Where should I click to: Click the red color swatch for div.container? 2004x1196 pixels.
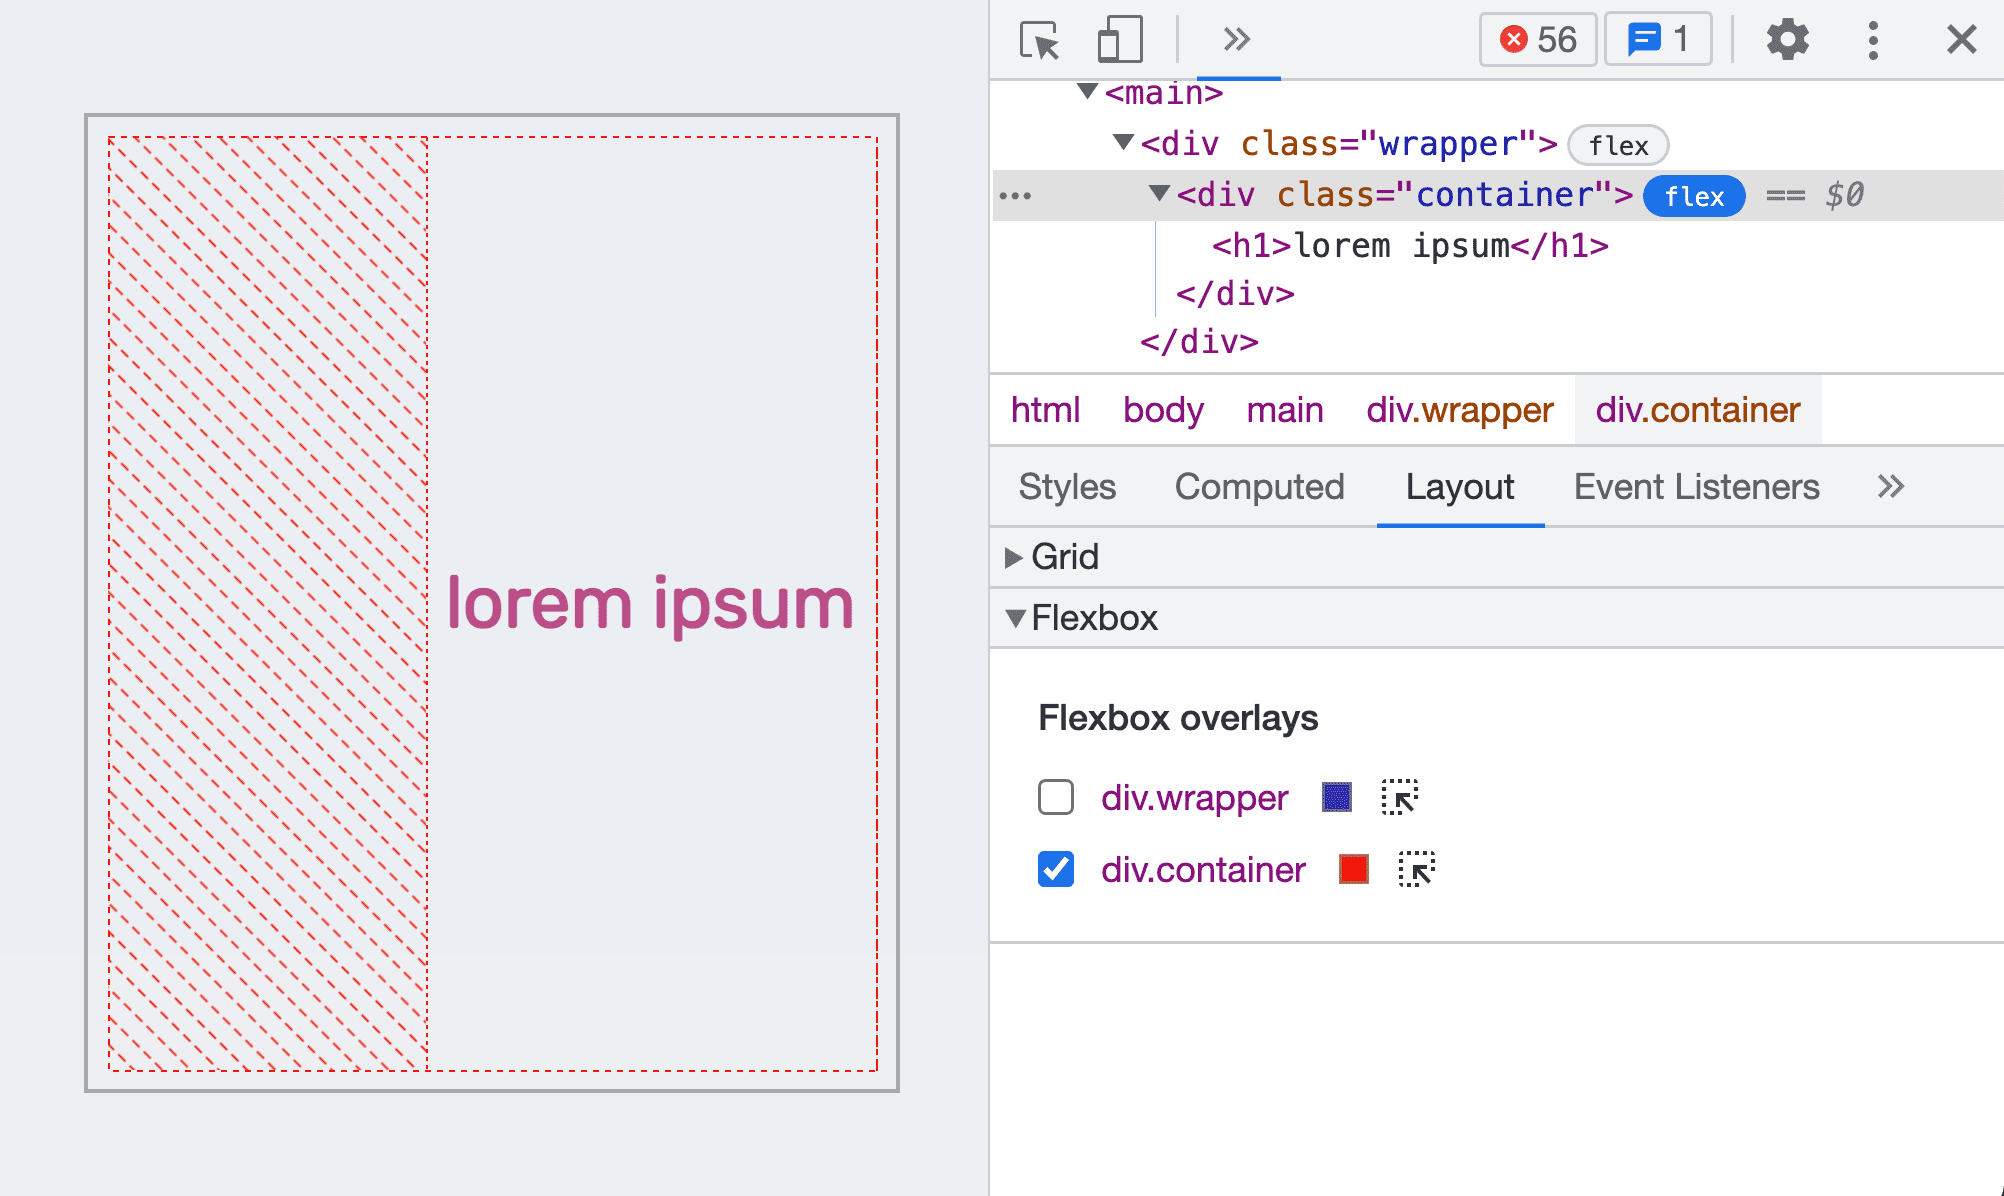[x=1356, y=870]
